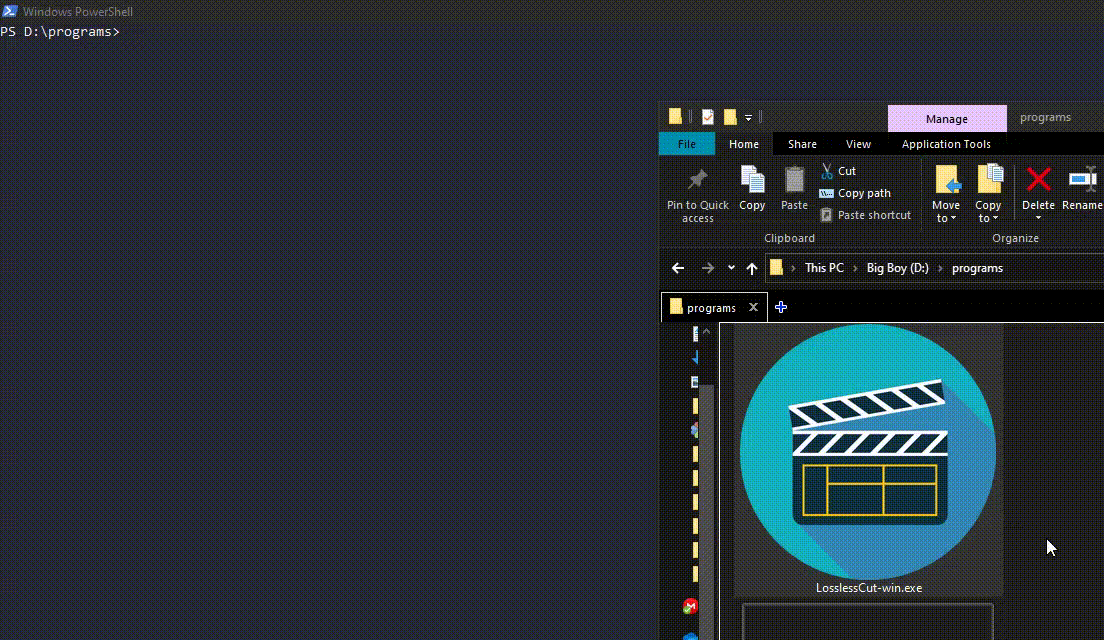Click the Gmail icon in the sidebar
Screen dimensions: 1104x640
pyautogui.click(x=691, y=606)
